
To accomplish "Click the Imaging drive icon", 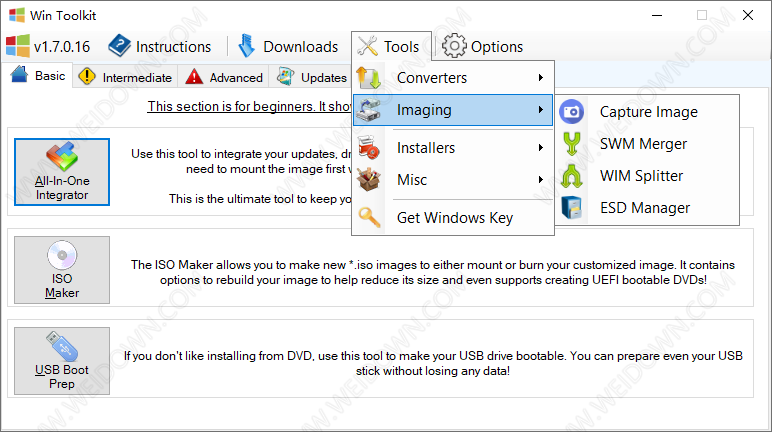I will tap(368, 110).
